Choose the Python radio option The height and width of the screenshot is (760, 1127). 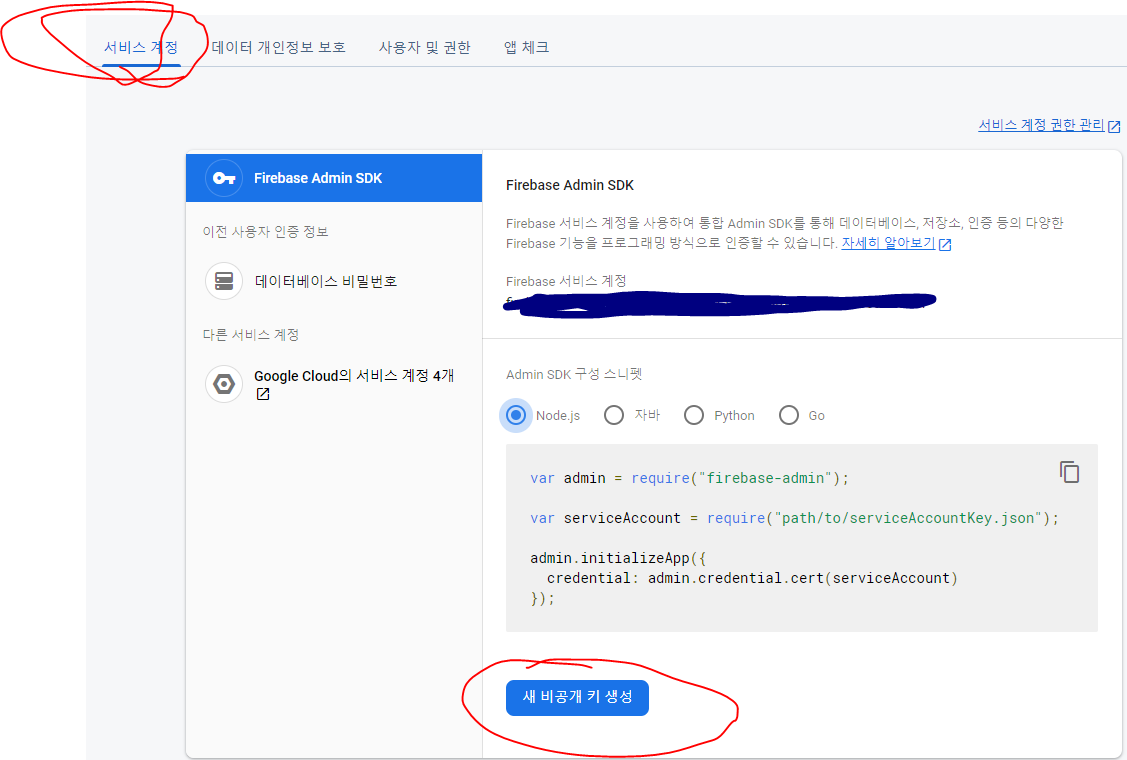(x=694, y=415)
